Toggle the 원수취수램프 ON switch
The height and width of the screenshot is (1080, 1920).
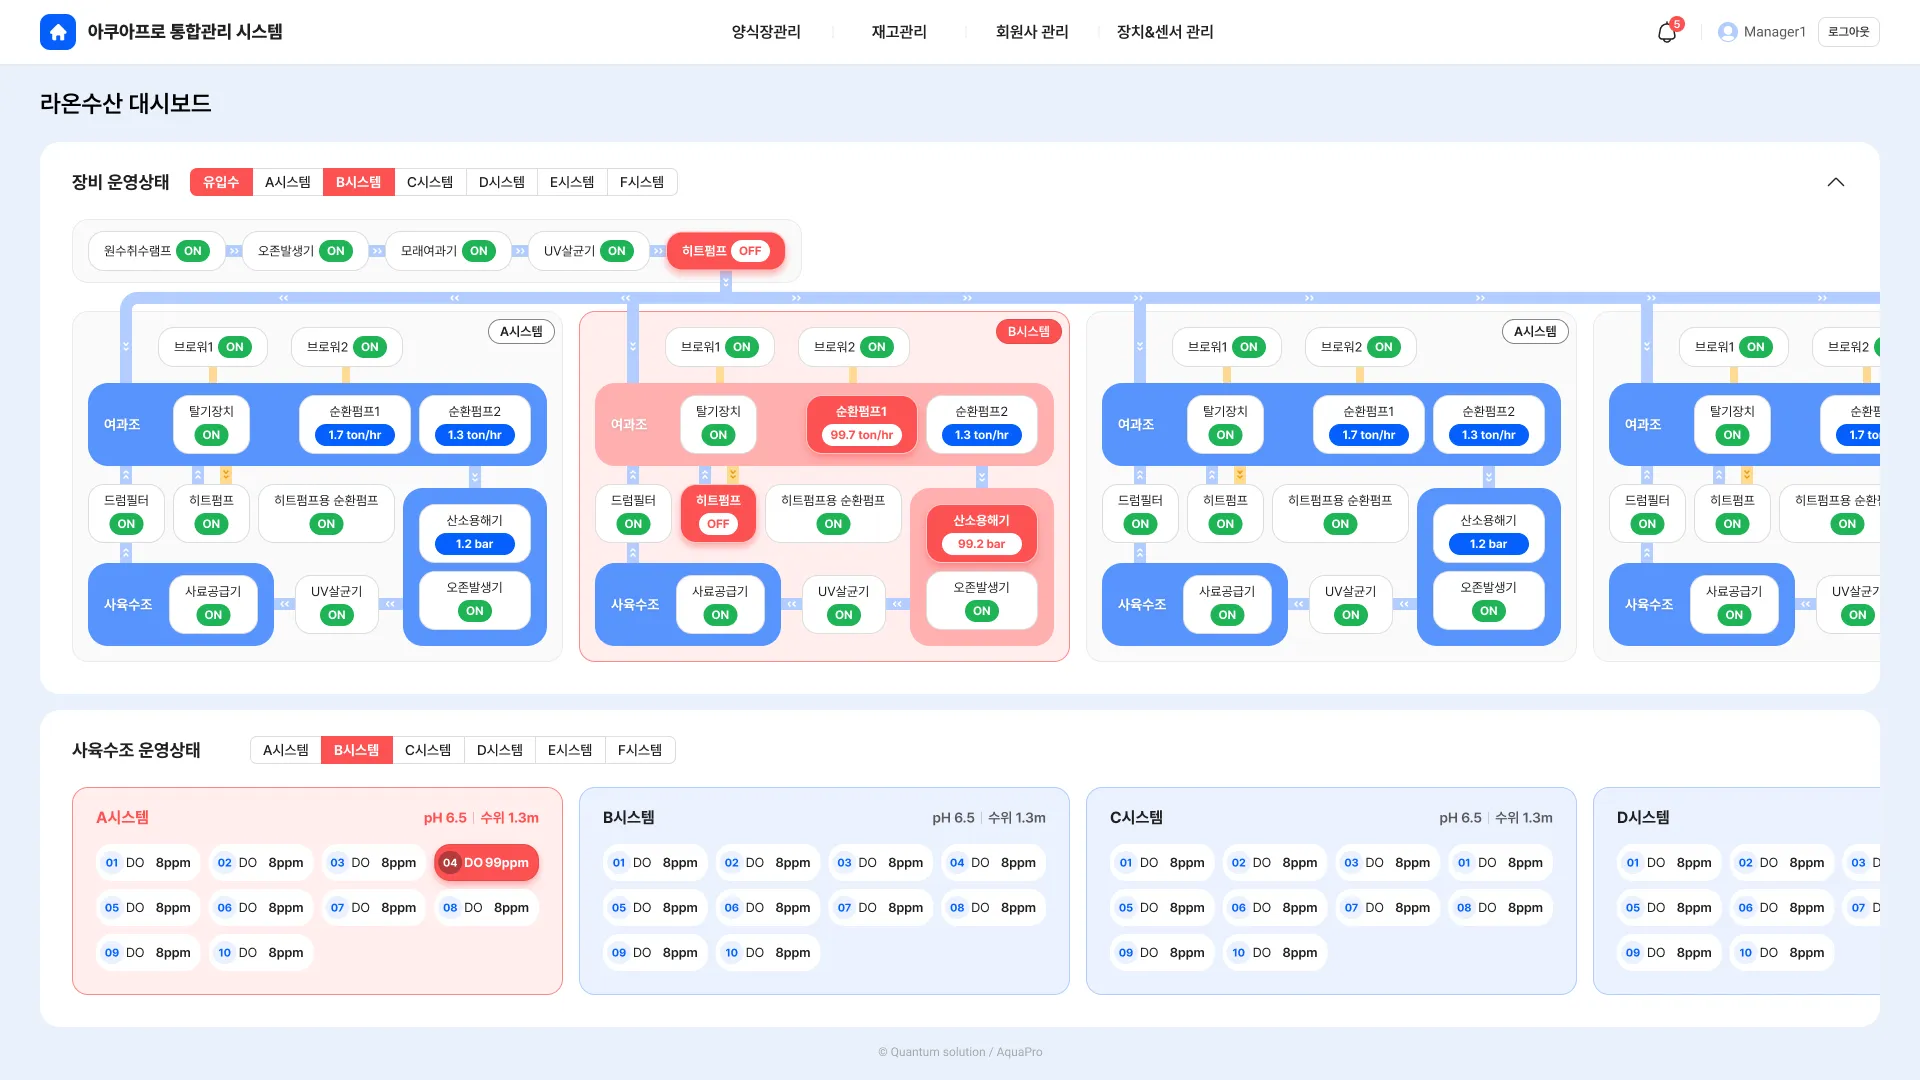click(x=193, y=251)
